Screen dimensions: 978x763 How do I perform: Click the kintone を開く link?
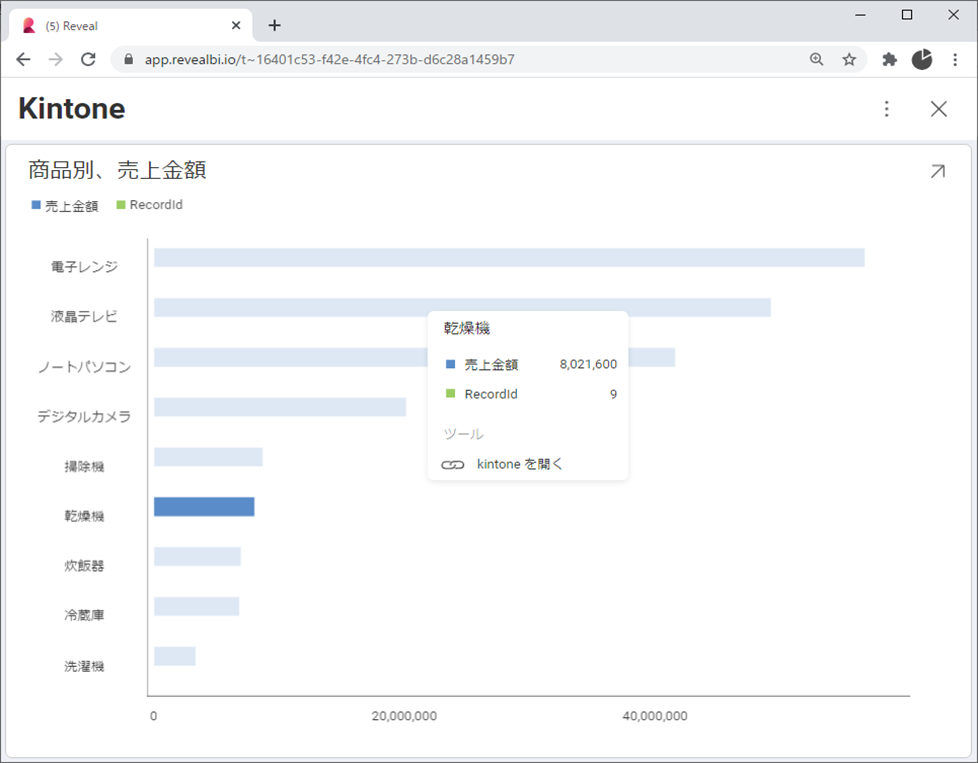click(x=520, y=464)
